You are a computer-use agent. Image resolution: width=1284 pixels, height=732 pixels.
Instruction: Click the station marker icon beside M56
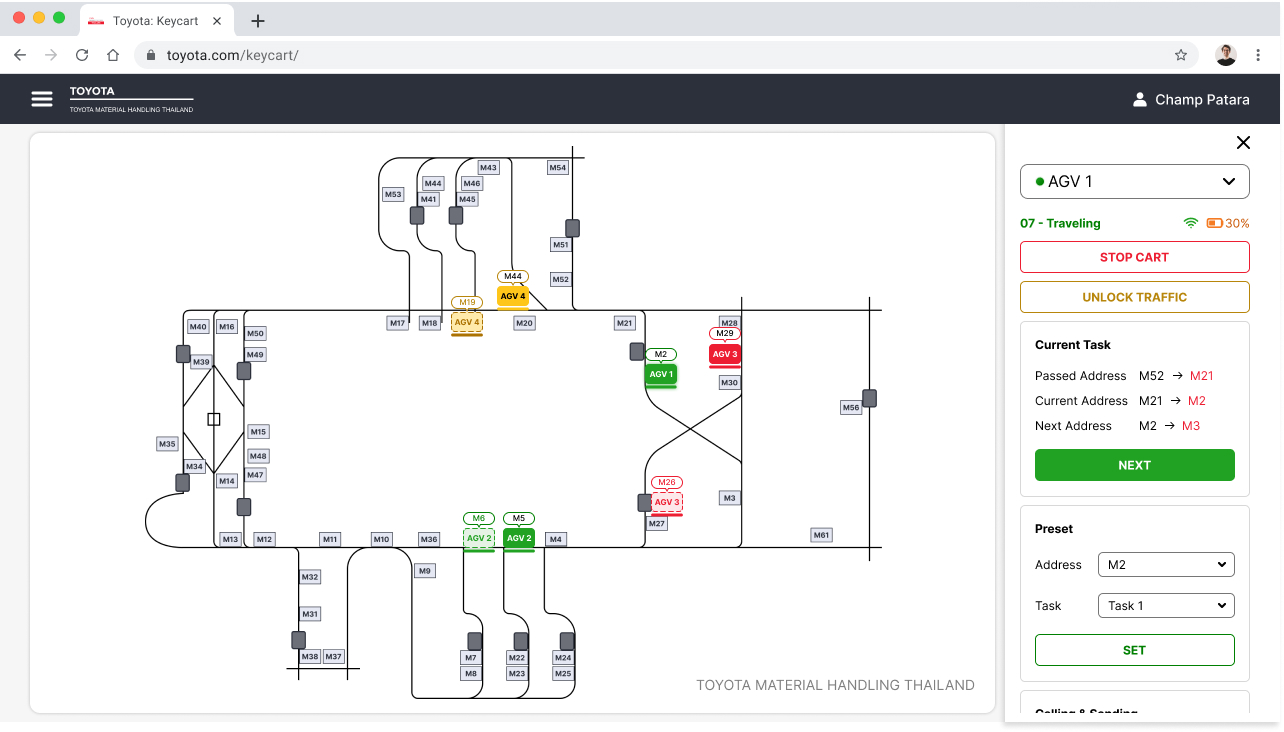coord(869,397)
